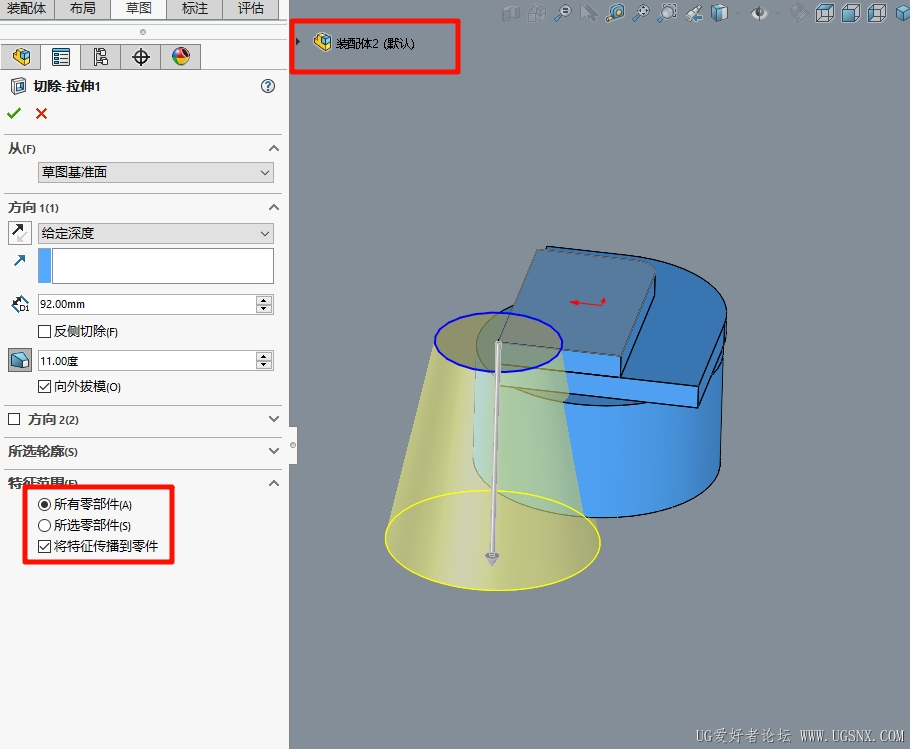The image size is (910, 749).
Task: Select the Shaded With Edges display style
Action: pyautogui.click(x=851, y=13)
